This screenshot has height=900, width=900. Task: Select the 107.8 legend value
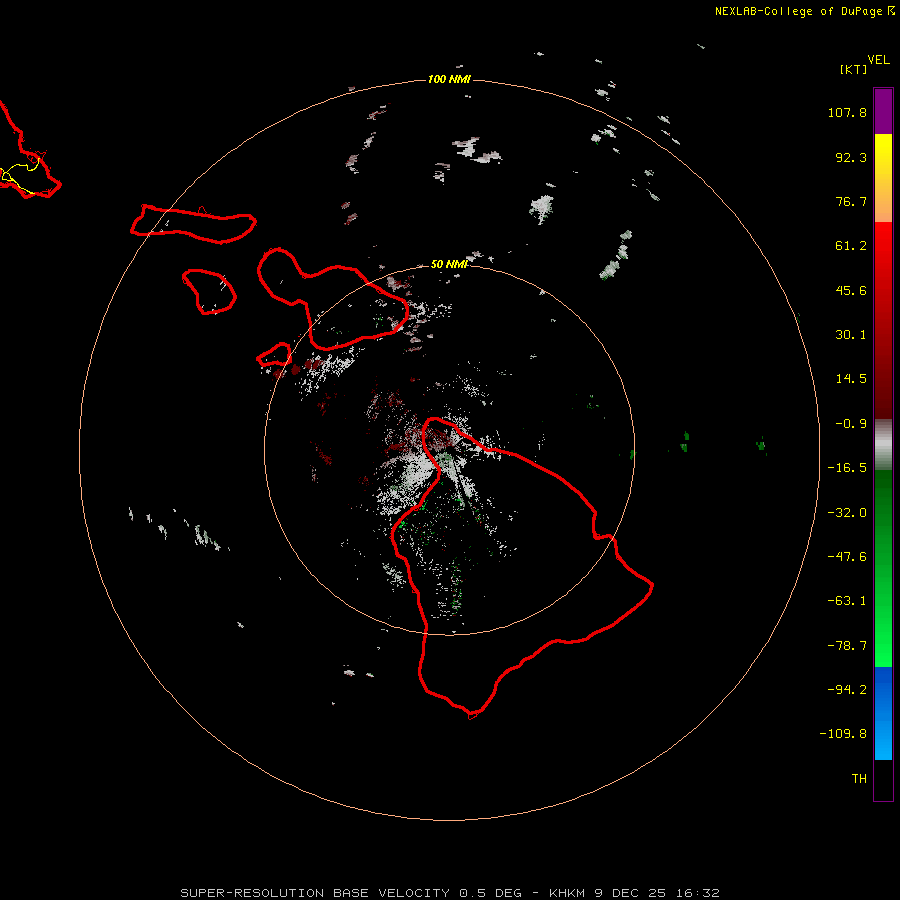847,112
